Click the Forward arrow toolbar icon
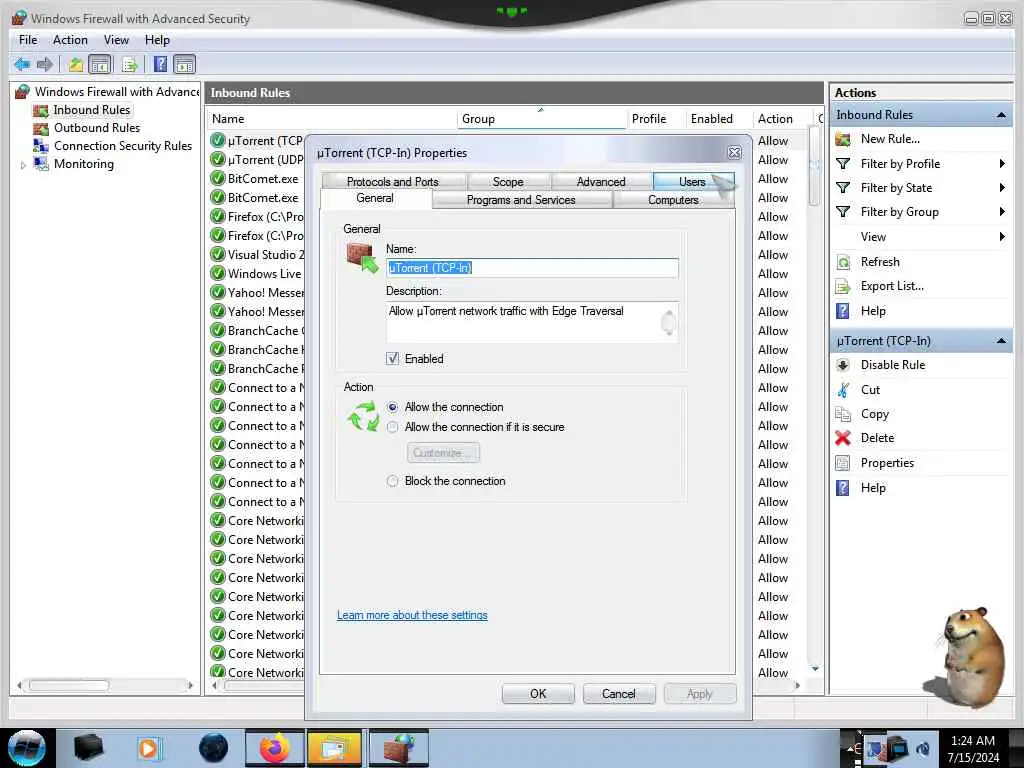Viewport: 1024px width, 768px height. 44,64
